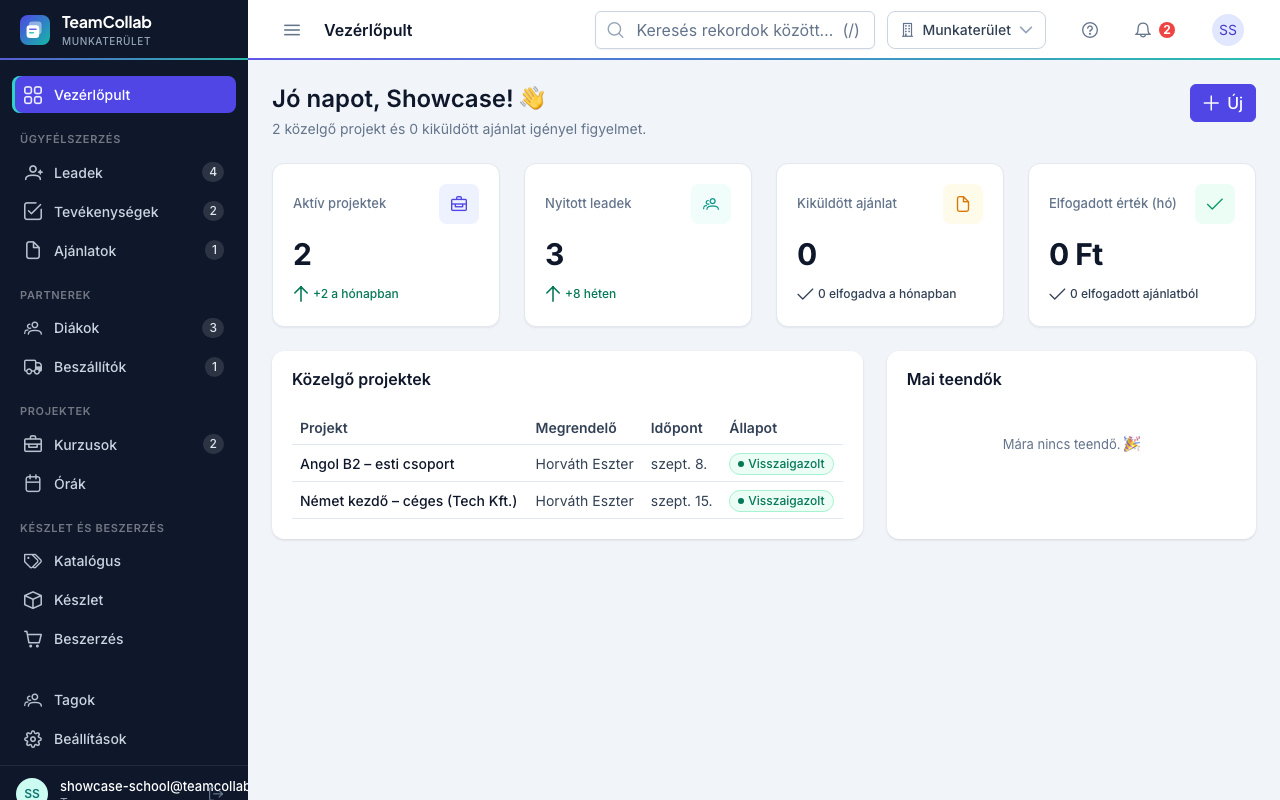
Task: Click the szept. 15. date cell
Action: (x=682, y=501)
